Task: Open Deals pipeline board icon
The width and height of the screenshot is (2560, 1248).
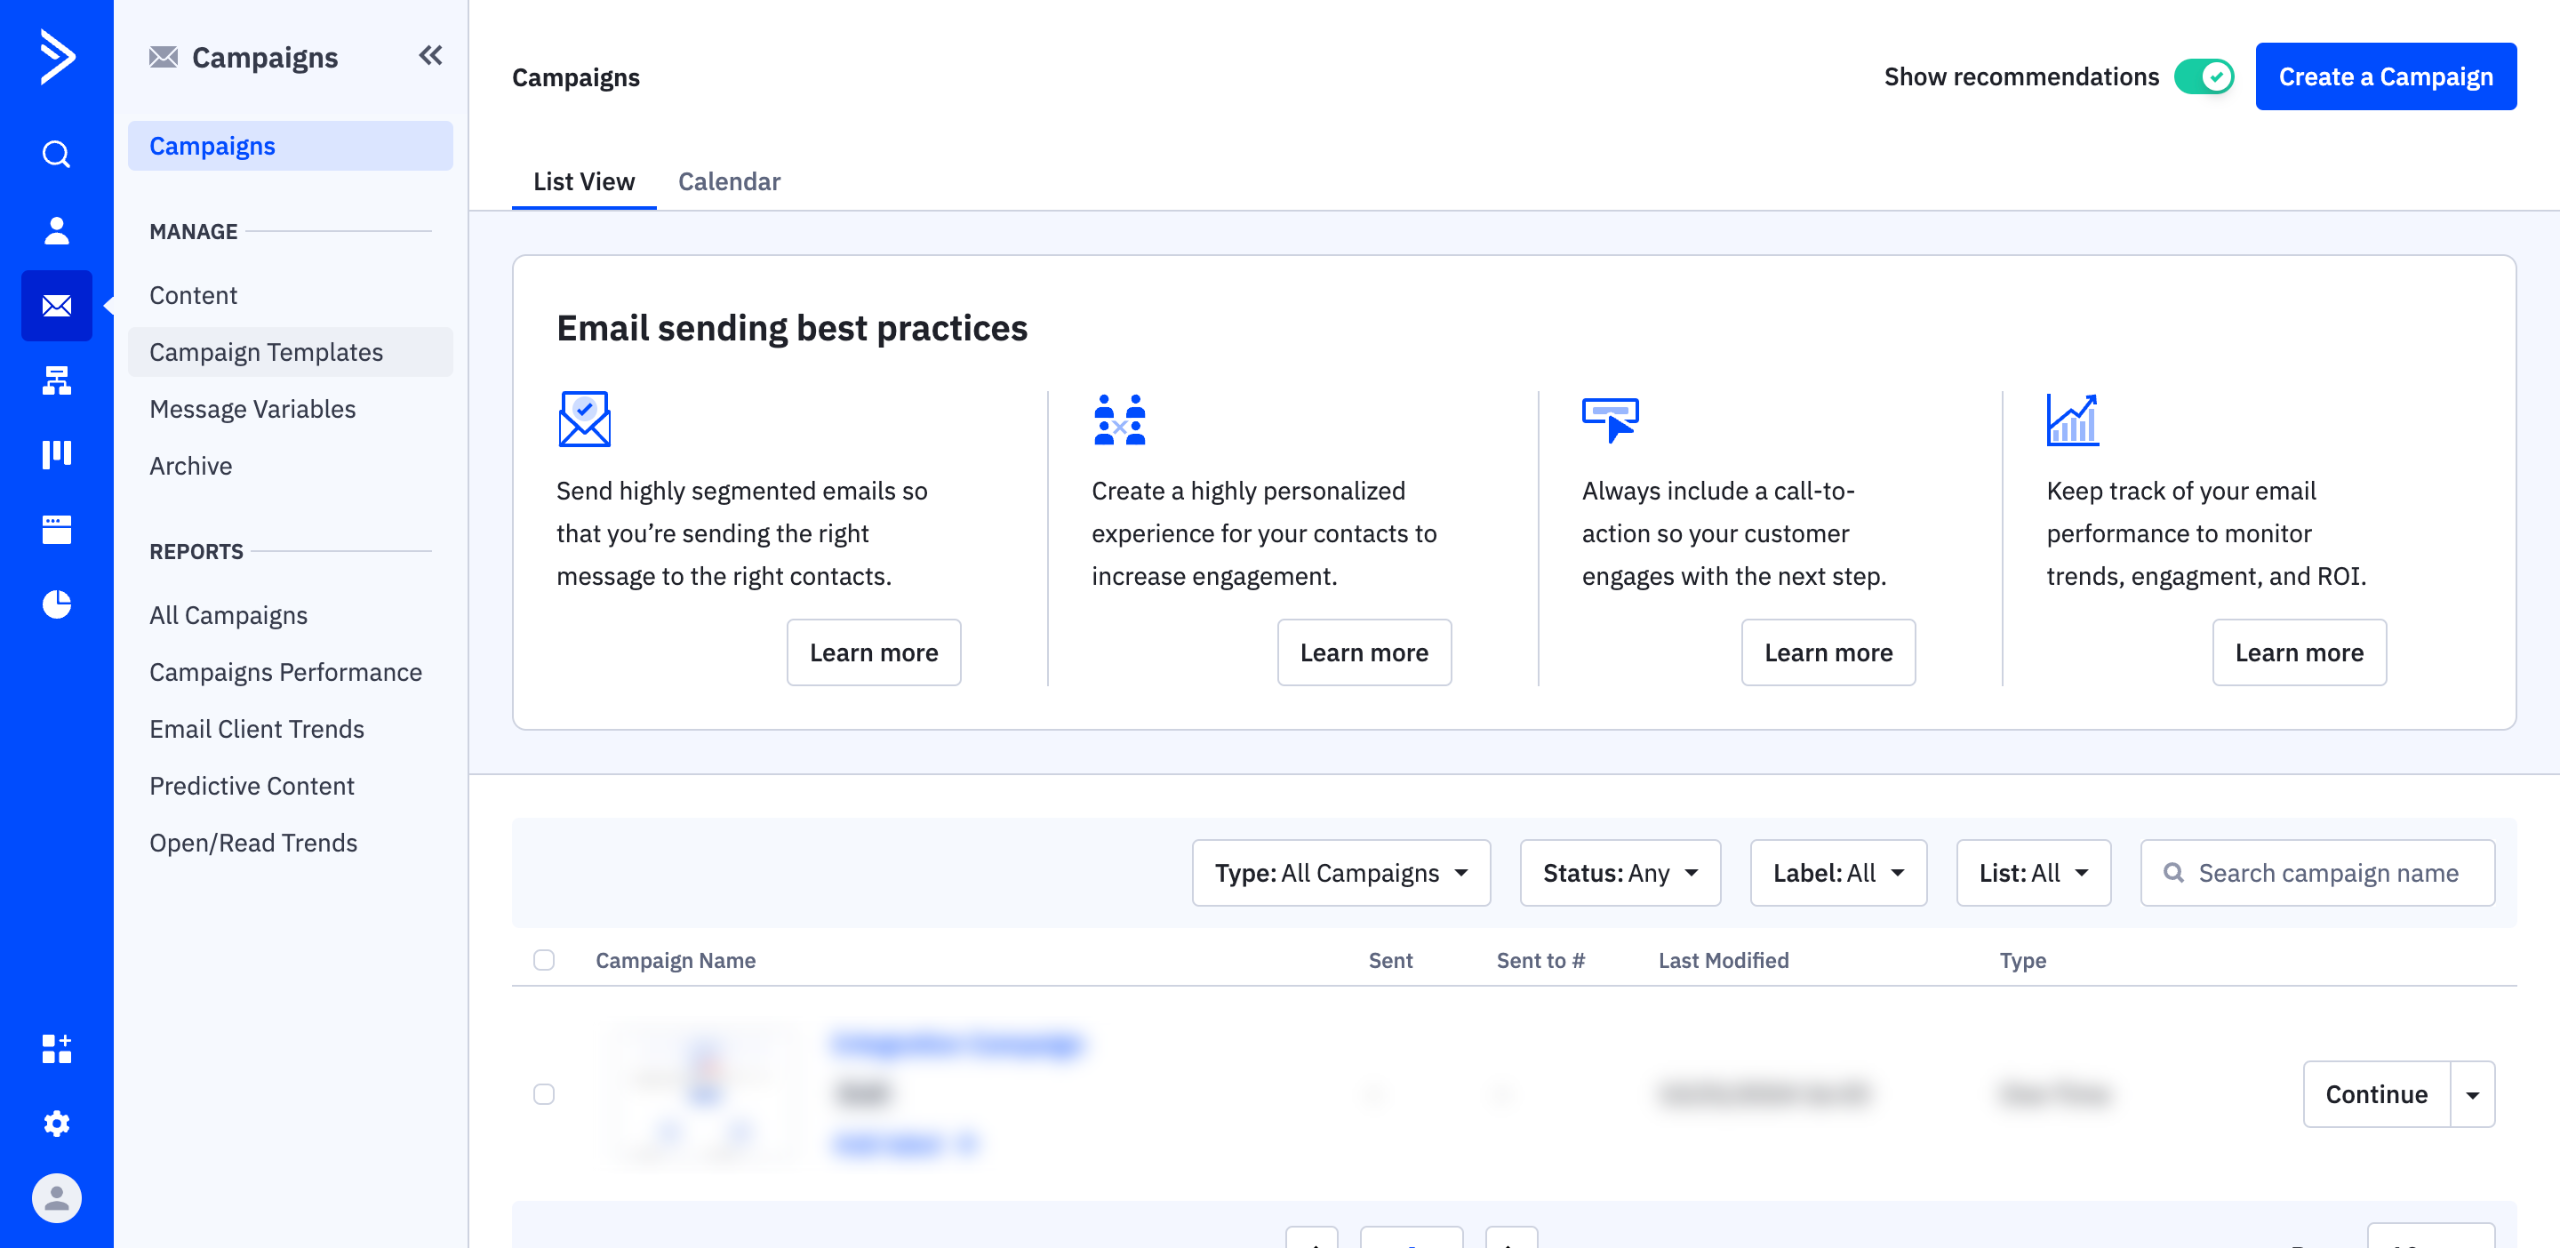Action: (x=56, y=454)
